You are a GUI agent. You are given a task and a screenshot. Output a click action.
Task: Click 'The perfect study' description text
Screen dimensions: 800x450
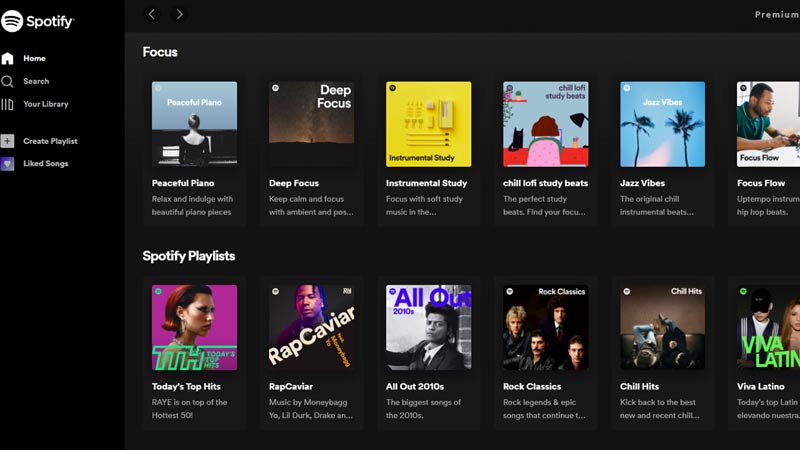(535, 199)
